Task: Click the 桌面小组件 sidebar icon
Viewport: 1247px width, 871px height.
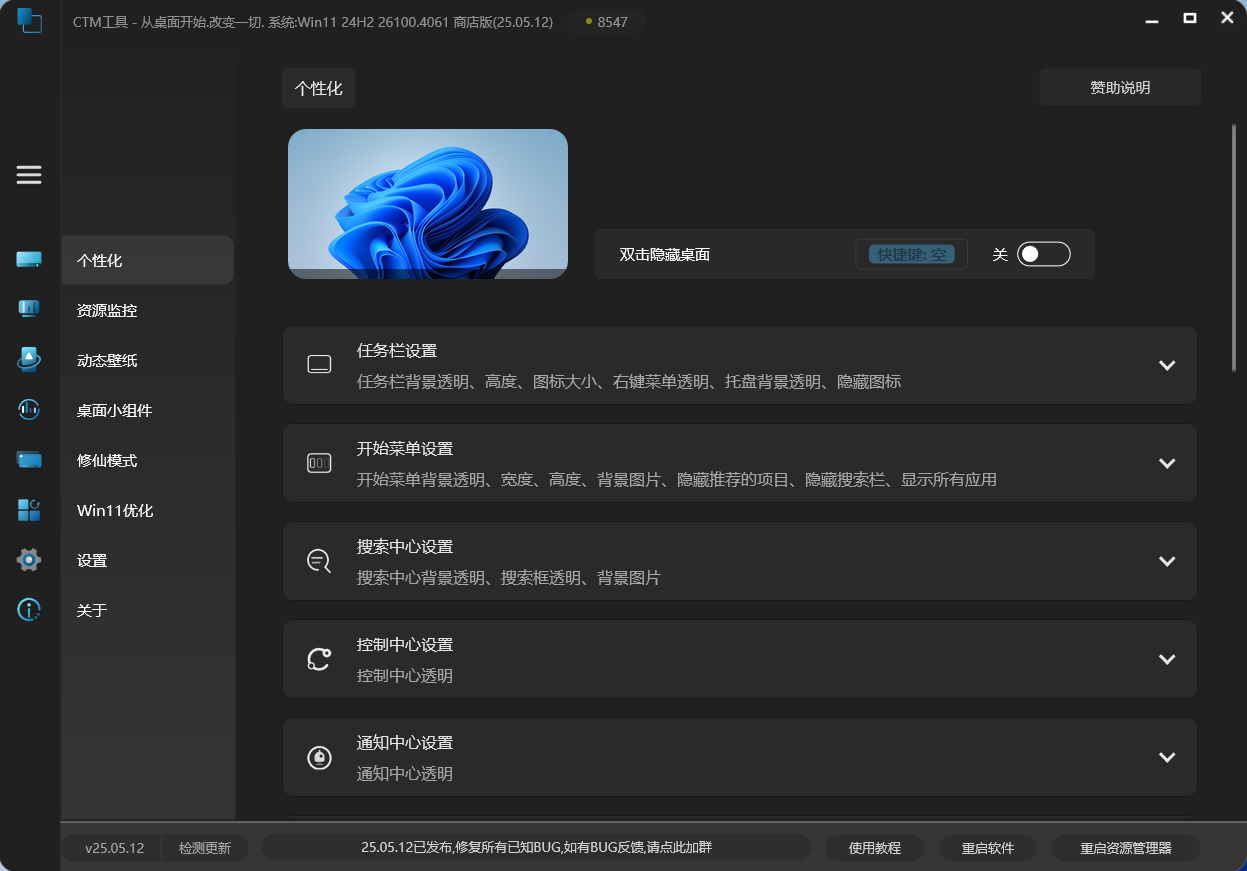Action: point(29,409)
